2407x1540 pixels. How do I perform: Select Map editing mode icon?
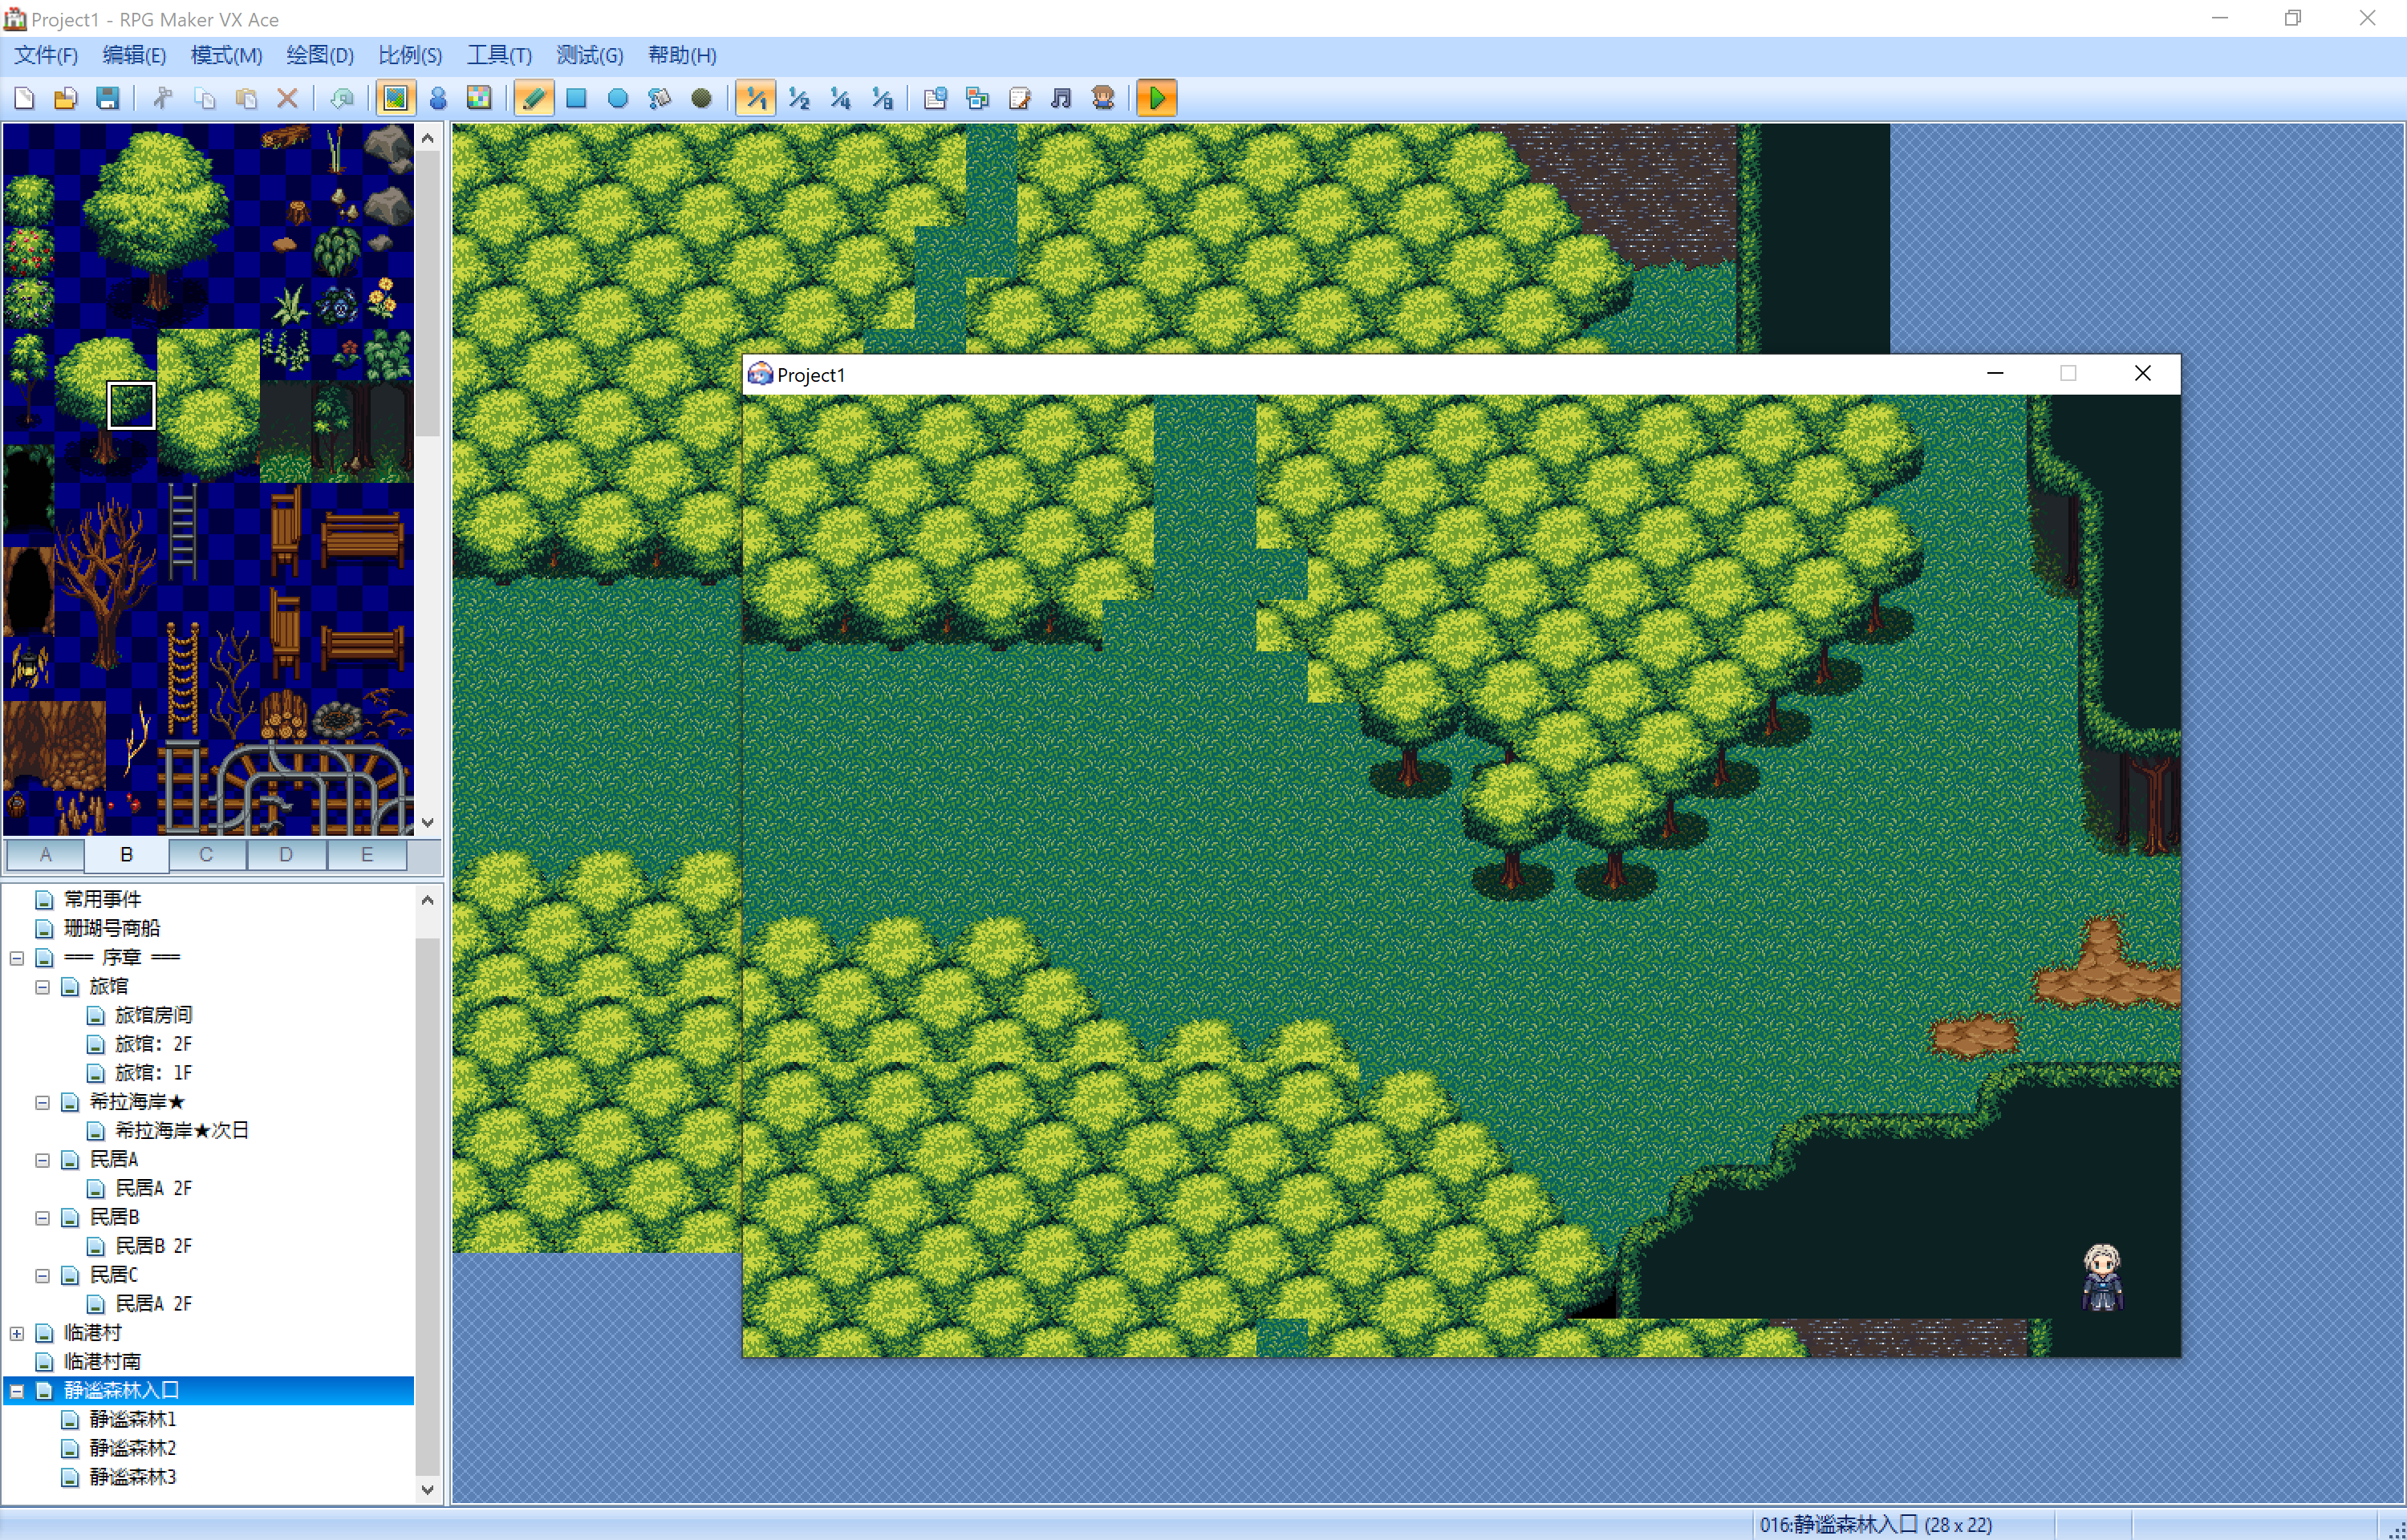[396, 98]
